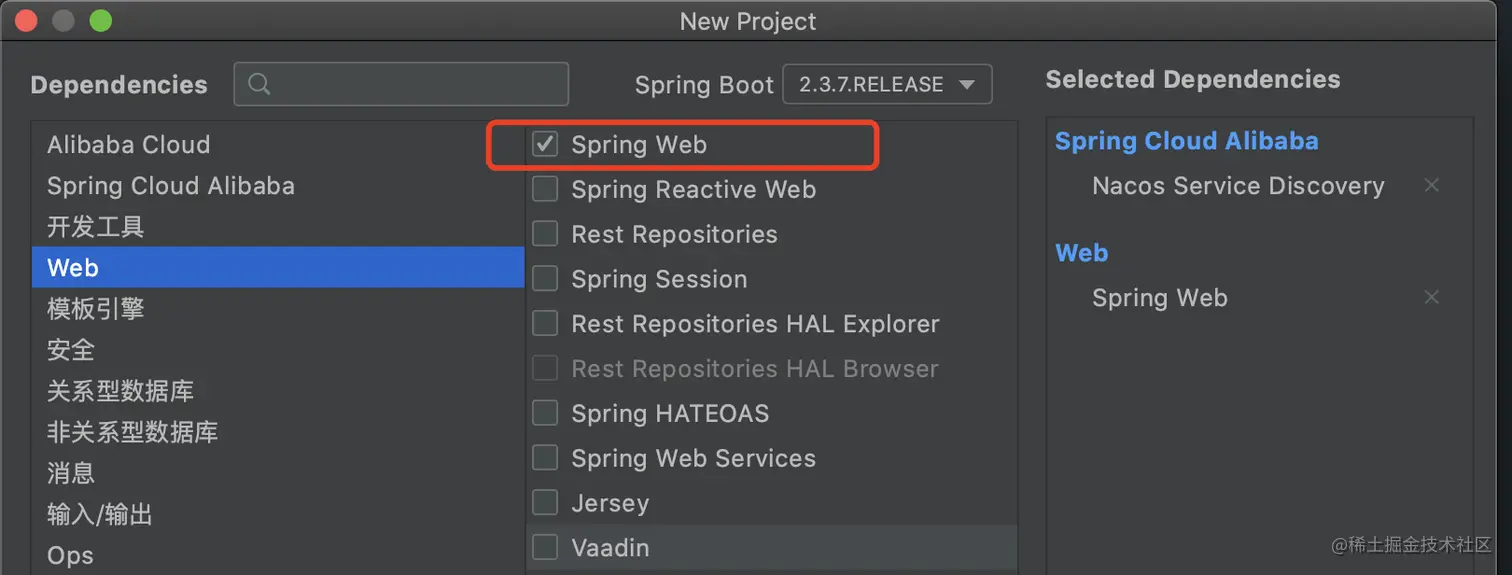Select the 关系型数据库 category

click(120, 391)
